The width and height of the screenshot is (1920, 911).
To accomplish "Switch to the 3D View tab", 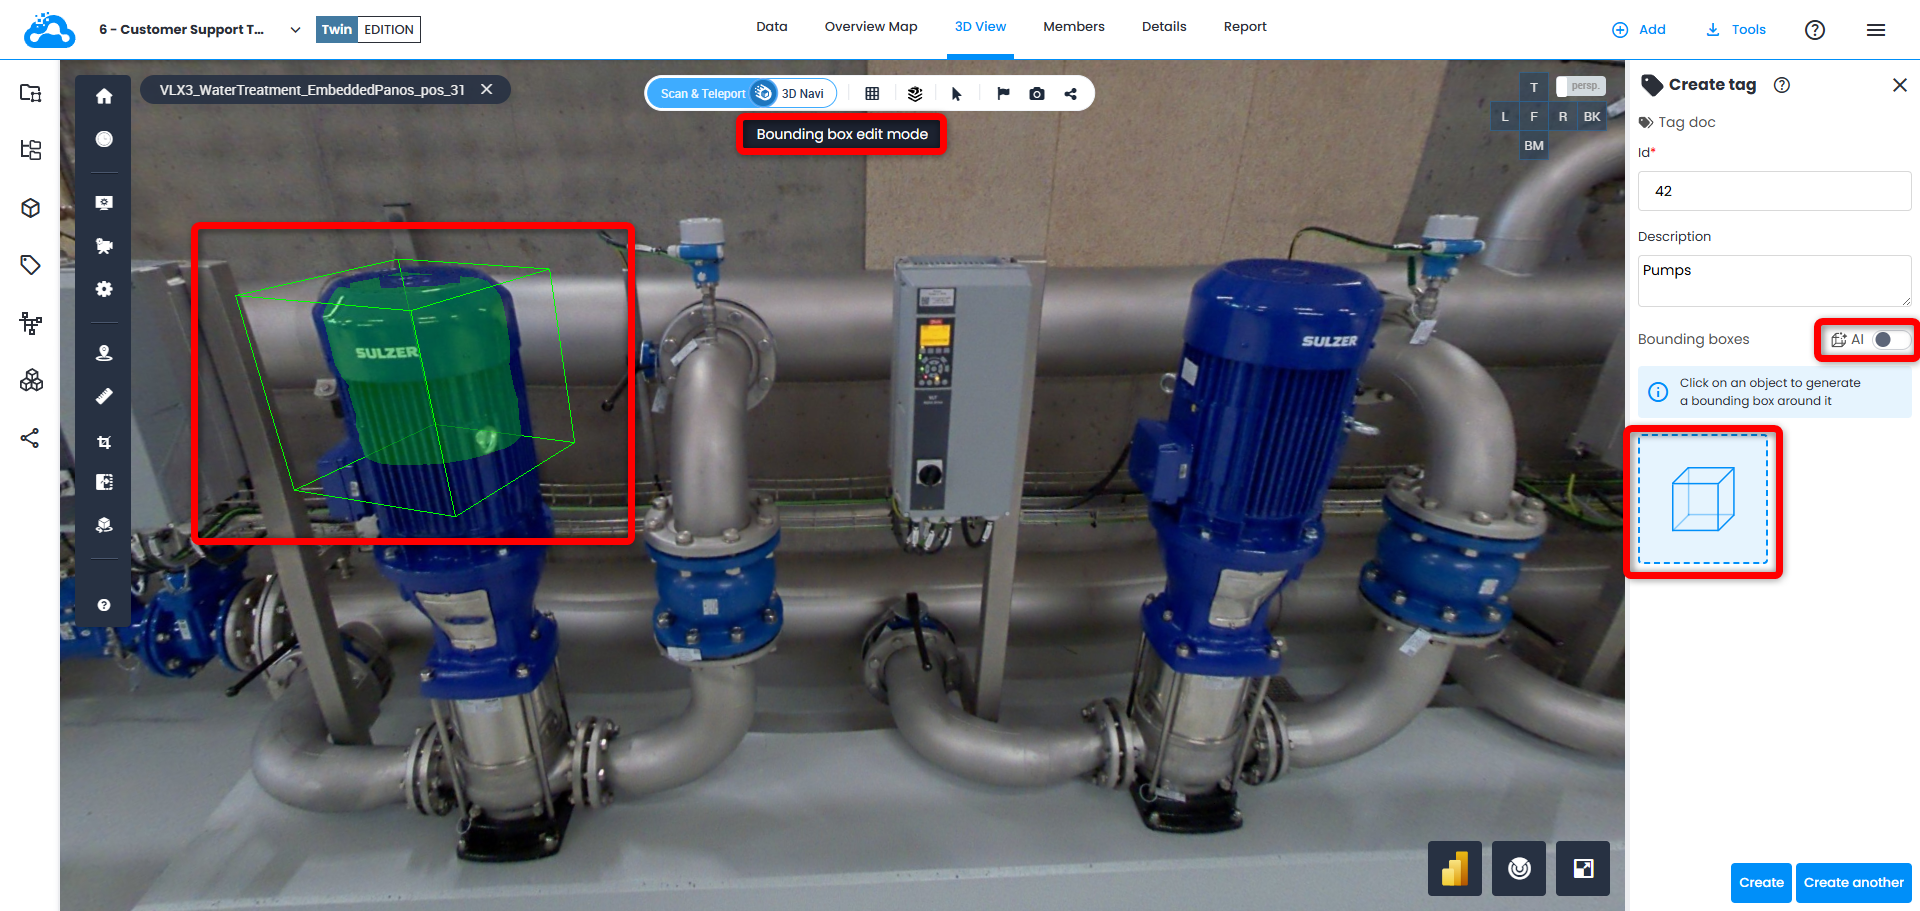I will pos(980,27).
